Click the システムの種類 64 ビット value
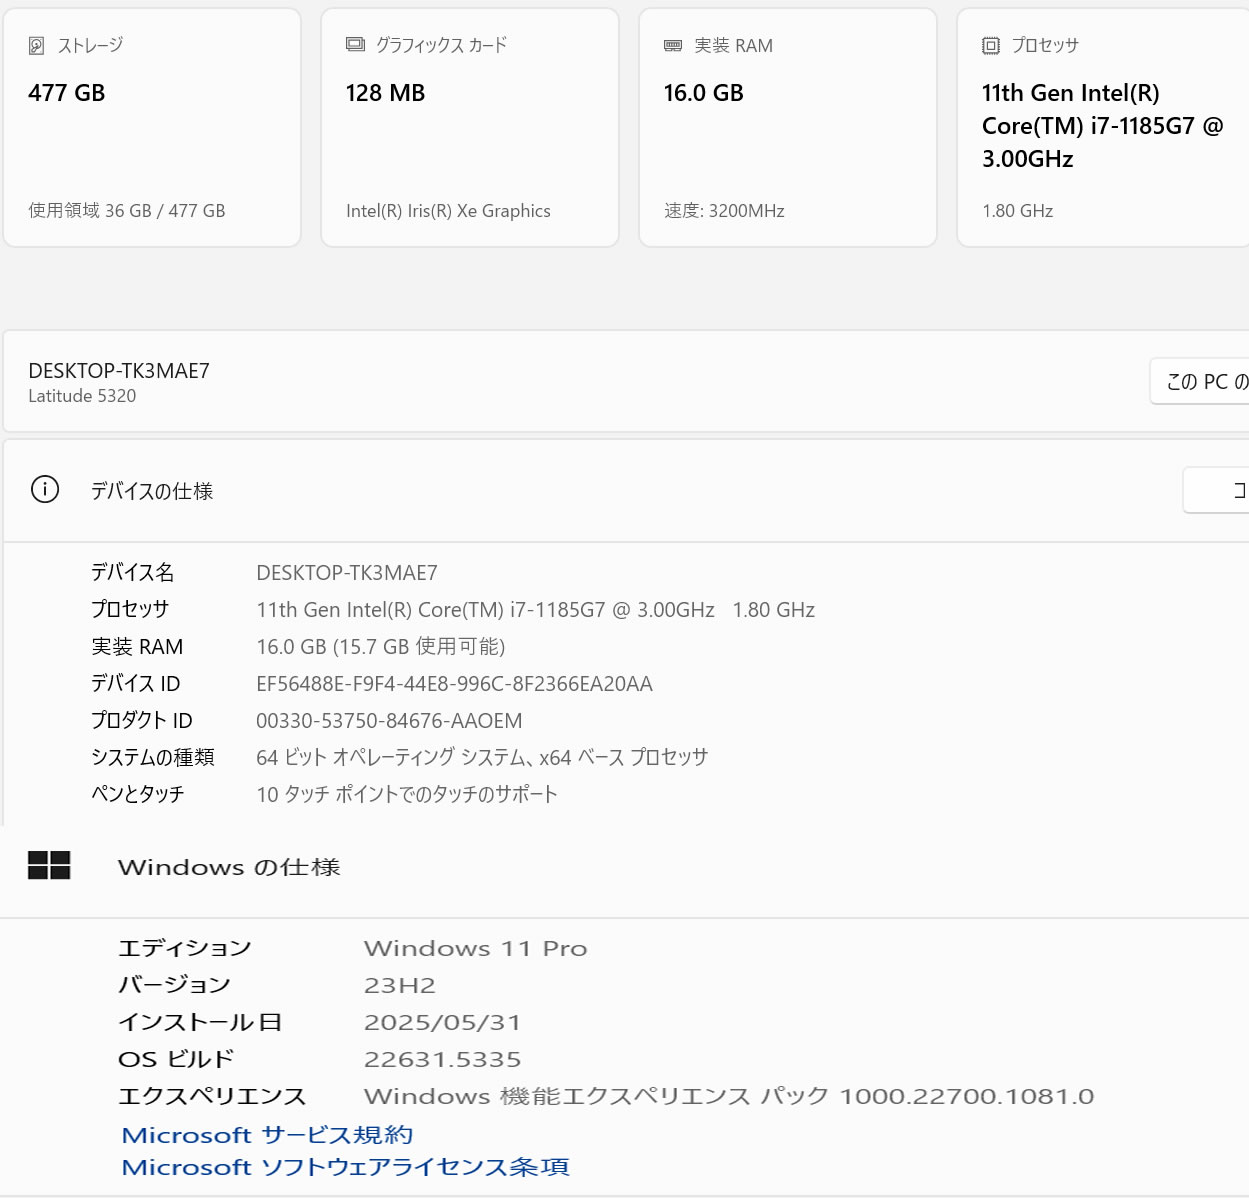Image resolution: width=1249 pixels, height=1198 pixels. click(x=482, y=758)
